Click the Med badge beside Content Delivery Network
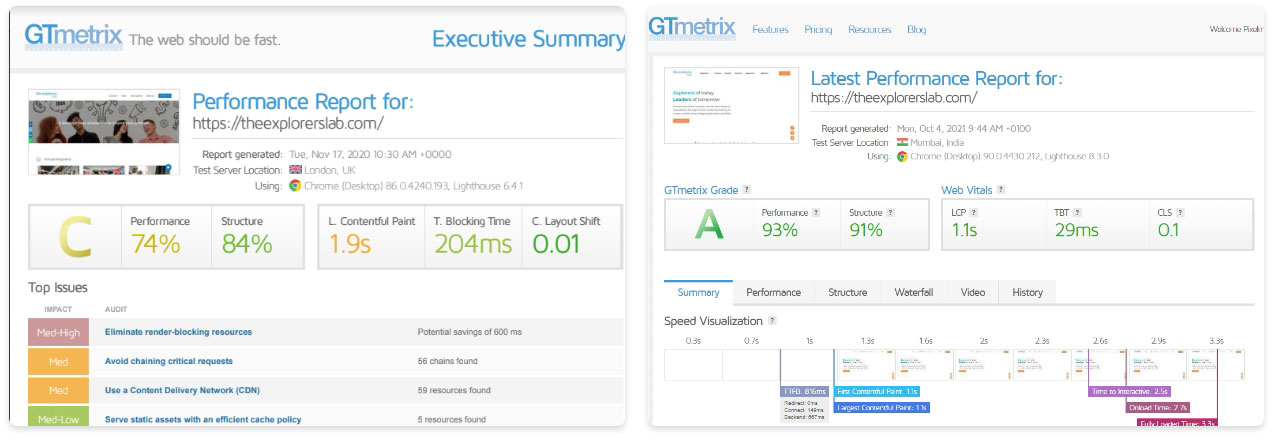Image resolution: width=1273 pixels, height=438 pixels. coord(58,390)
